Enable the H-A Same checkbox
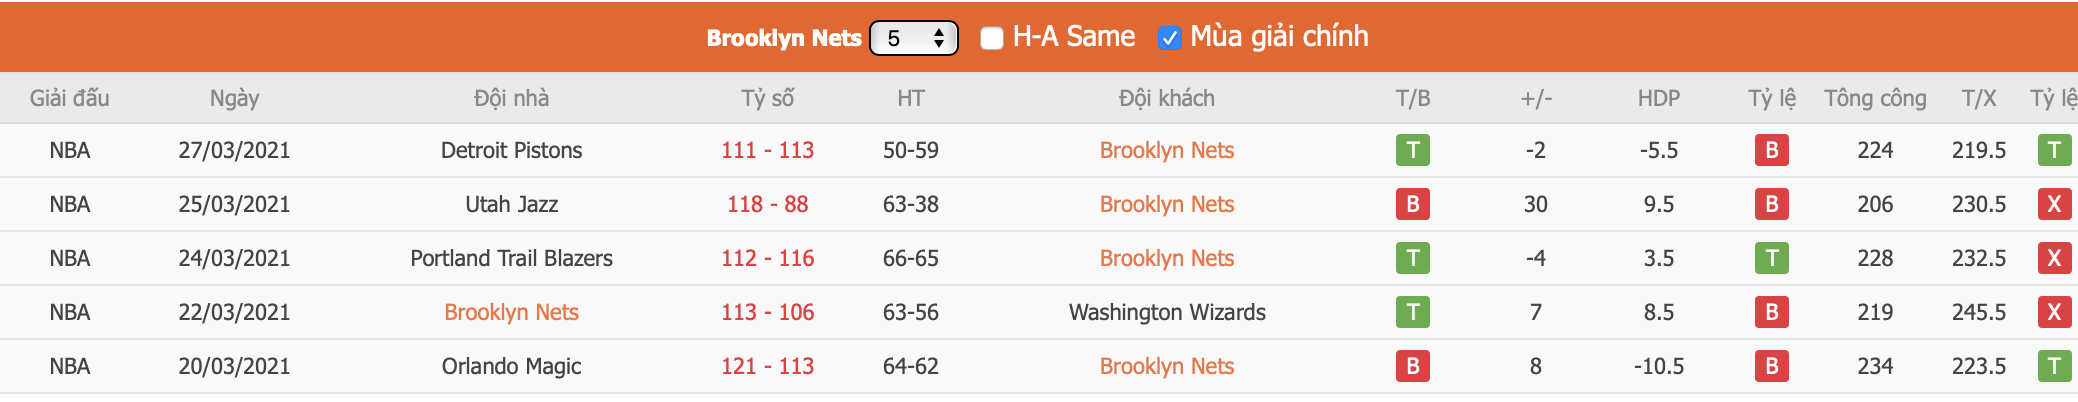This screenshot has width=2078, height=402. point(991,38)
